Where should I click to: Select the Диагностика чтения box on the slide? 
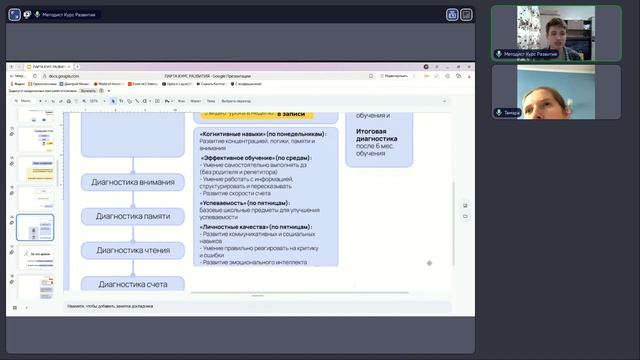tap(133, 250)
